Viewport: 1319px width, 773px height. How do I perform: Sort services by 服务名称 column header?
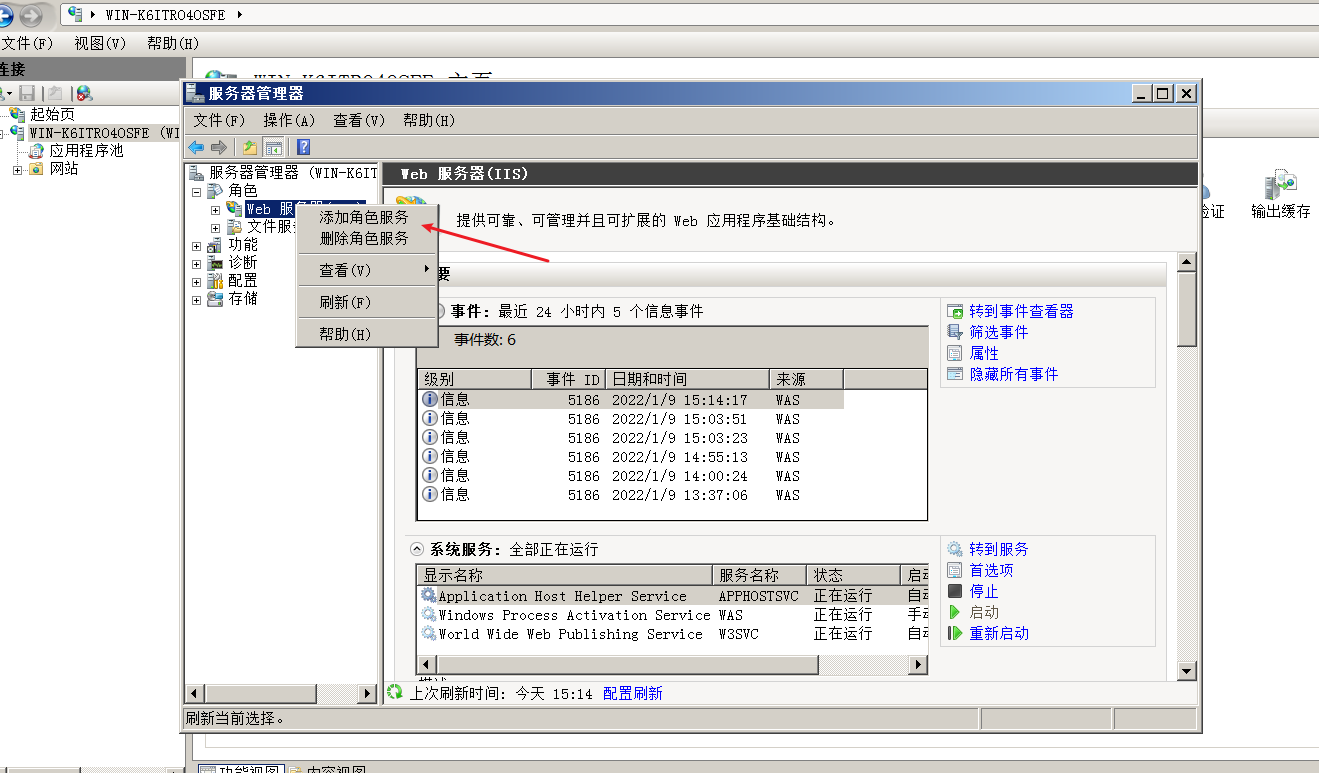point(761,575)
